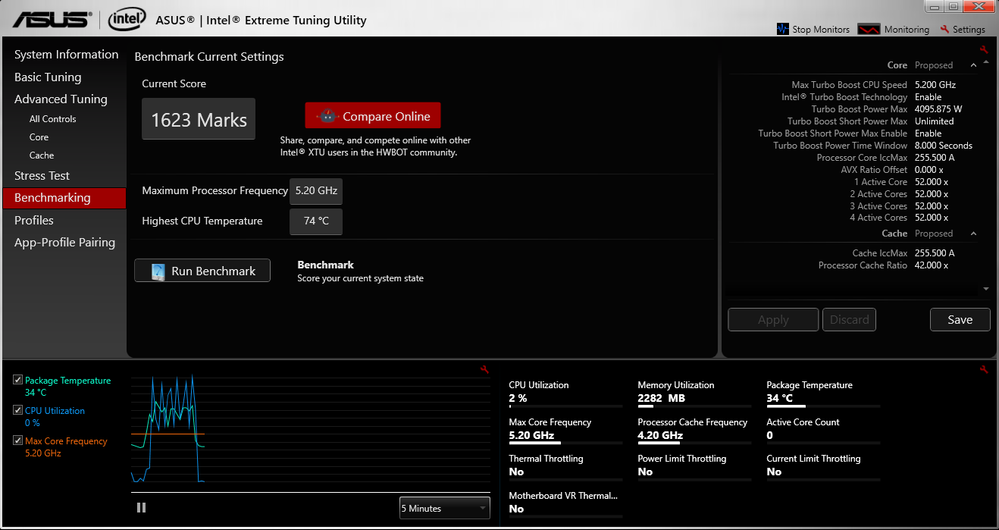This screenshot has width=999, height=530.
Task: Select All Controls under Advanced Tuning
Action: point(52,119)
